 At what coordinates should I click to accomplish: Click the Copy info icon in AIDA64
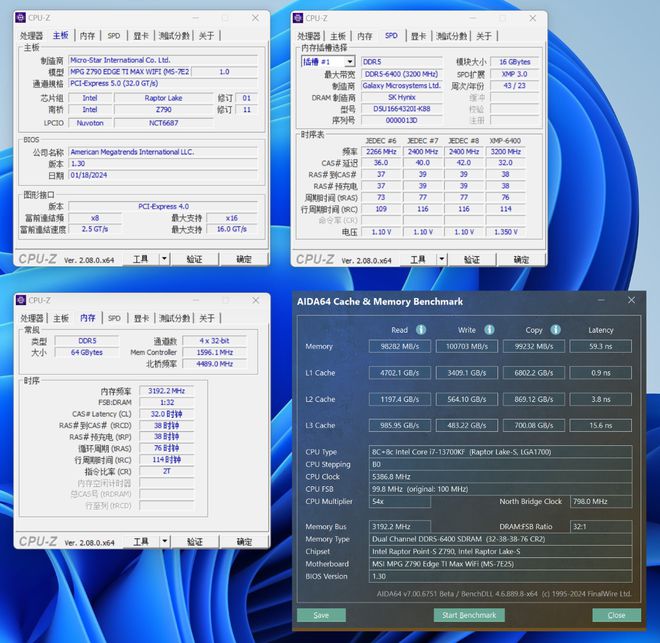(x=556, y=329)
